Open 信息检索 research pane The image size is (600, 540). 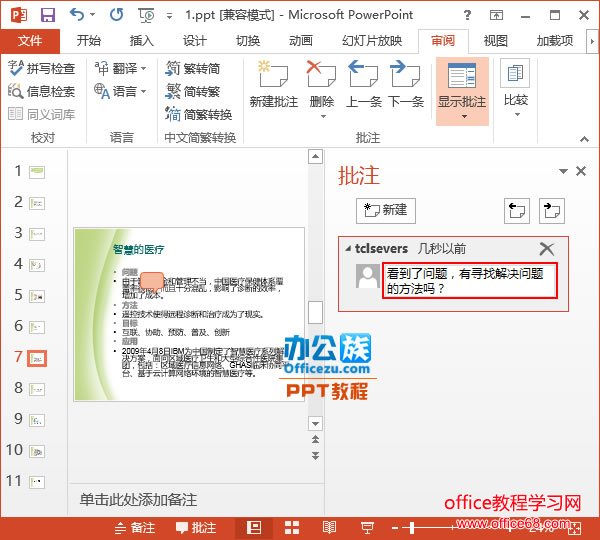[x=41, y=91]
